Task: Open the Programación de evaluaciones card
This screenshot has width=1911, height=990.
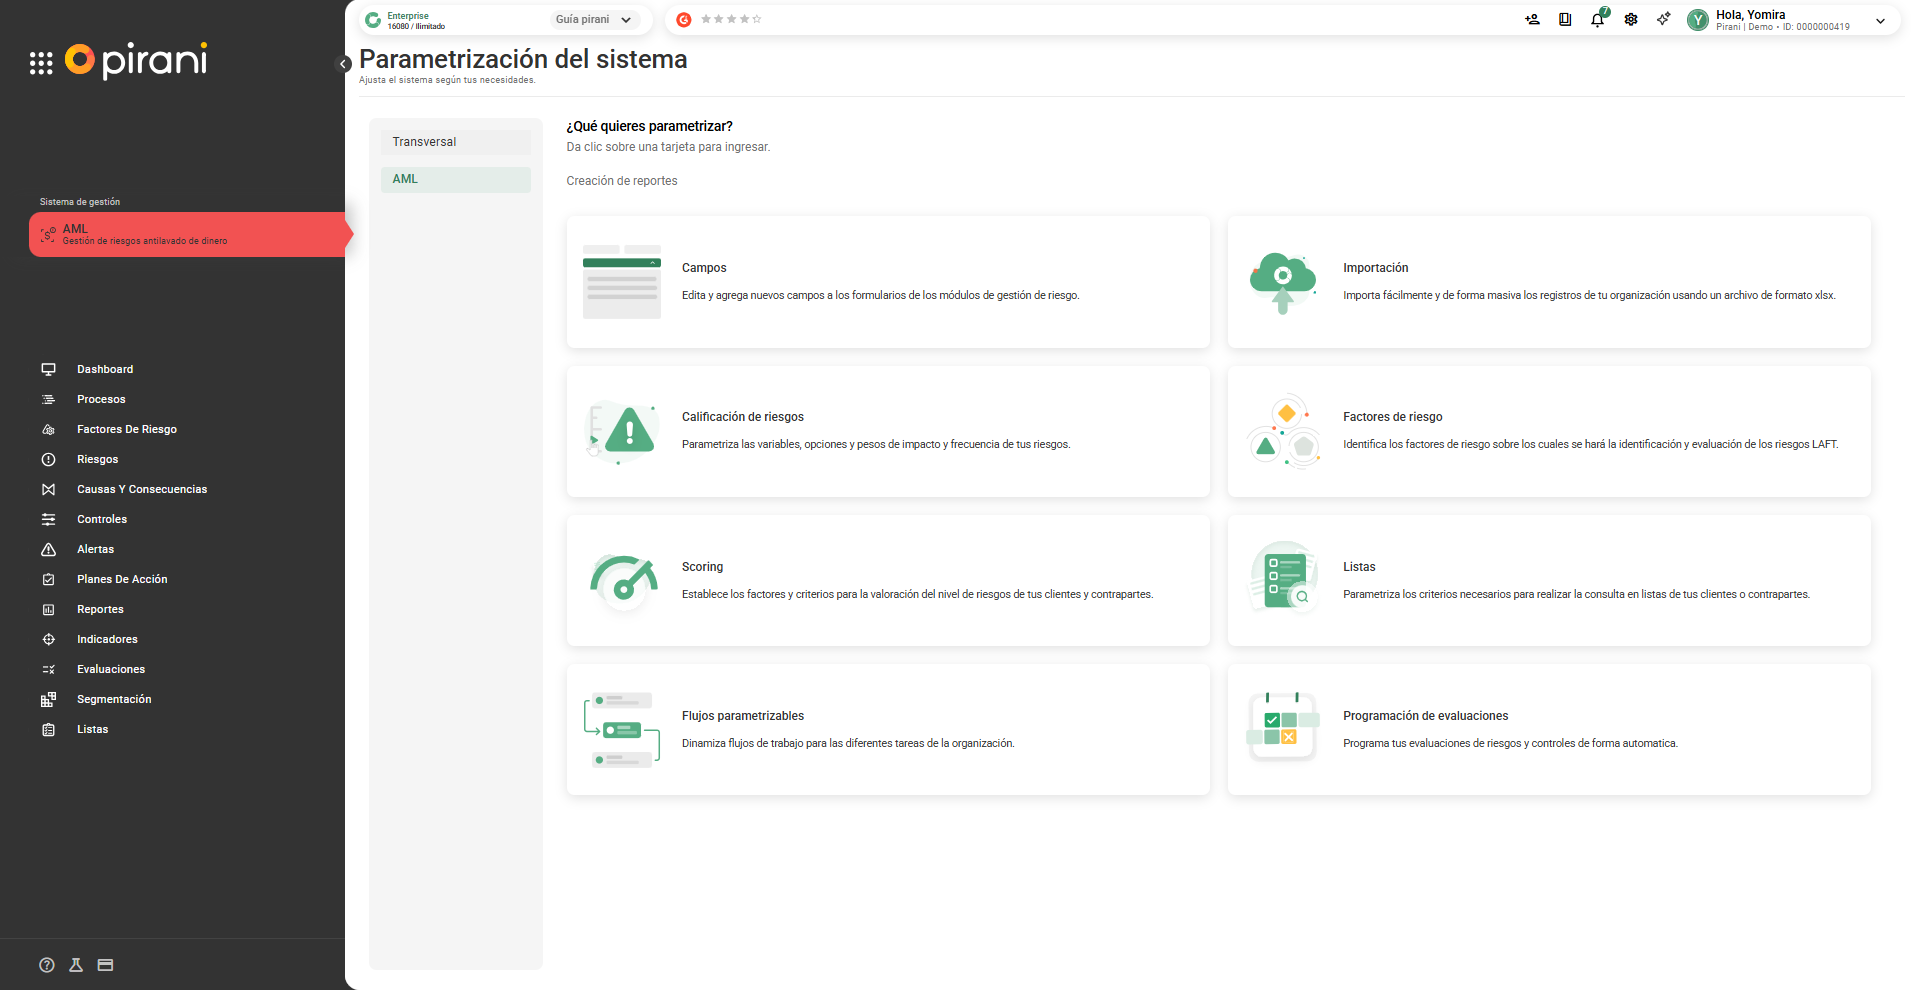Action: click(1548, 729)
